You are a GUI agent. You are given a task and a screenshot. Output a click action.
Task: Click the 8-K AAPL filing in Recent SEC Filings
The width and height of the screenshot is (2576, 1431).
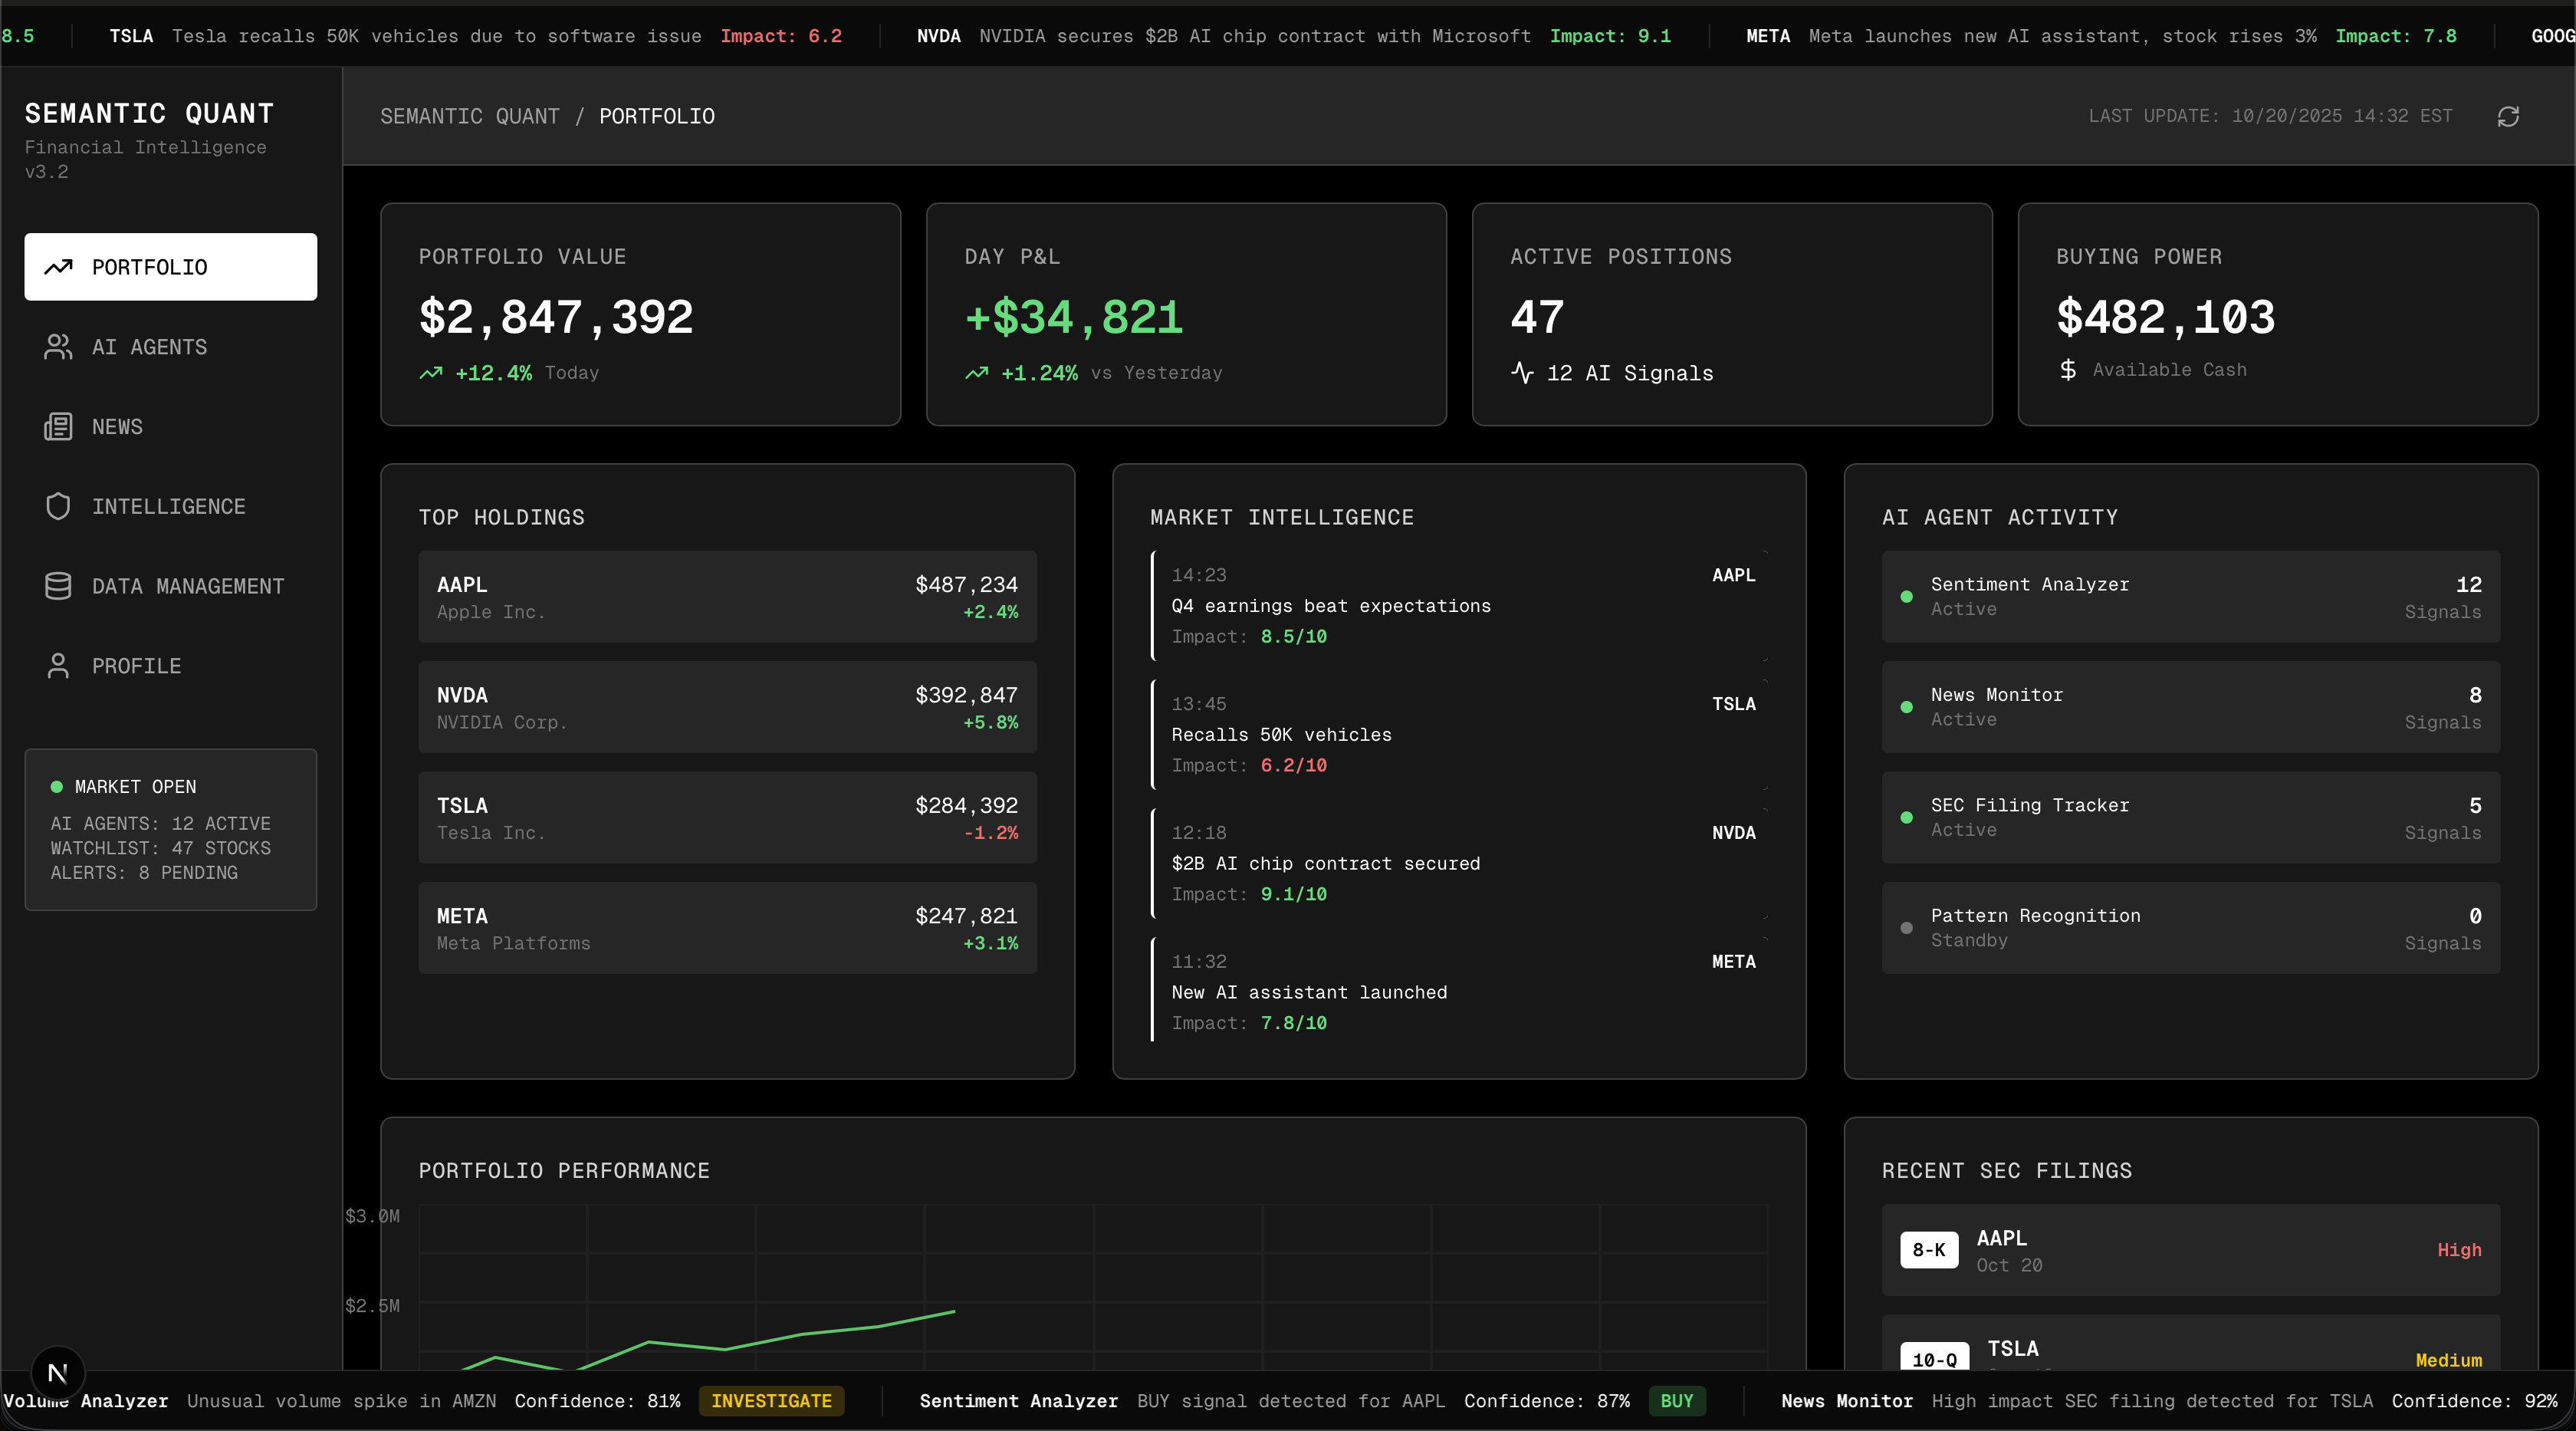2189,1250
